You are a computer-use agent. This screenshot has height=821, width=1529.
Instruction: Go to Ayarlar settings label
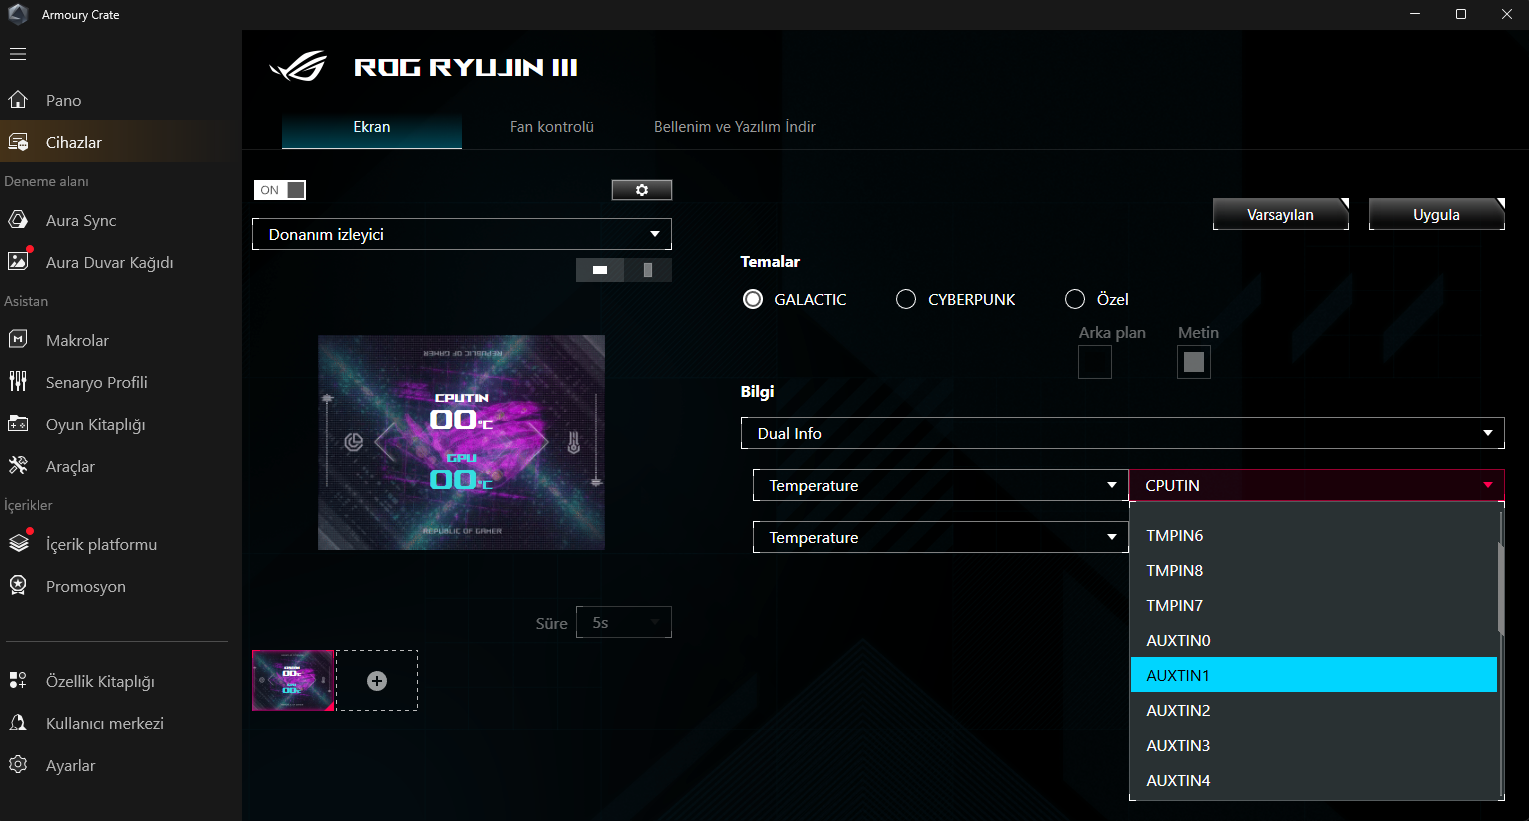click(x=71, y=765)
